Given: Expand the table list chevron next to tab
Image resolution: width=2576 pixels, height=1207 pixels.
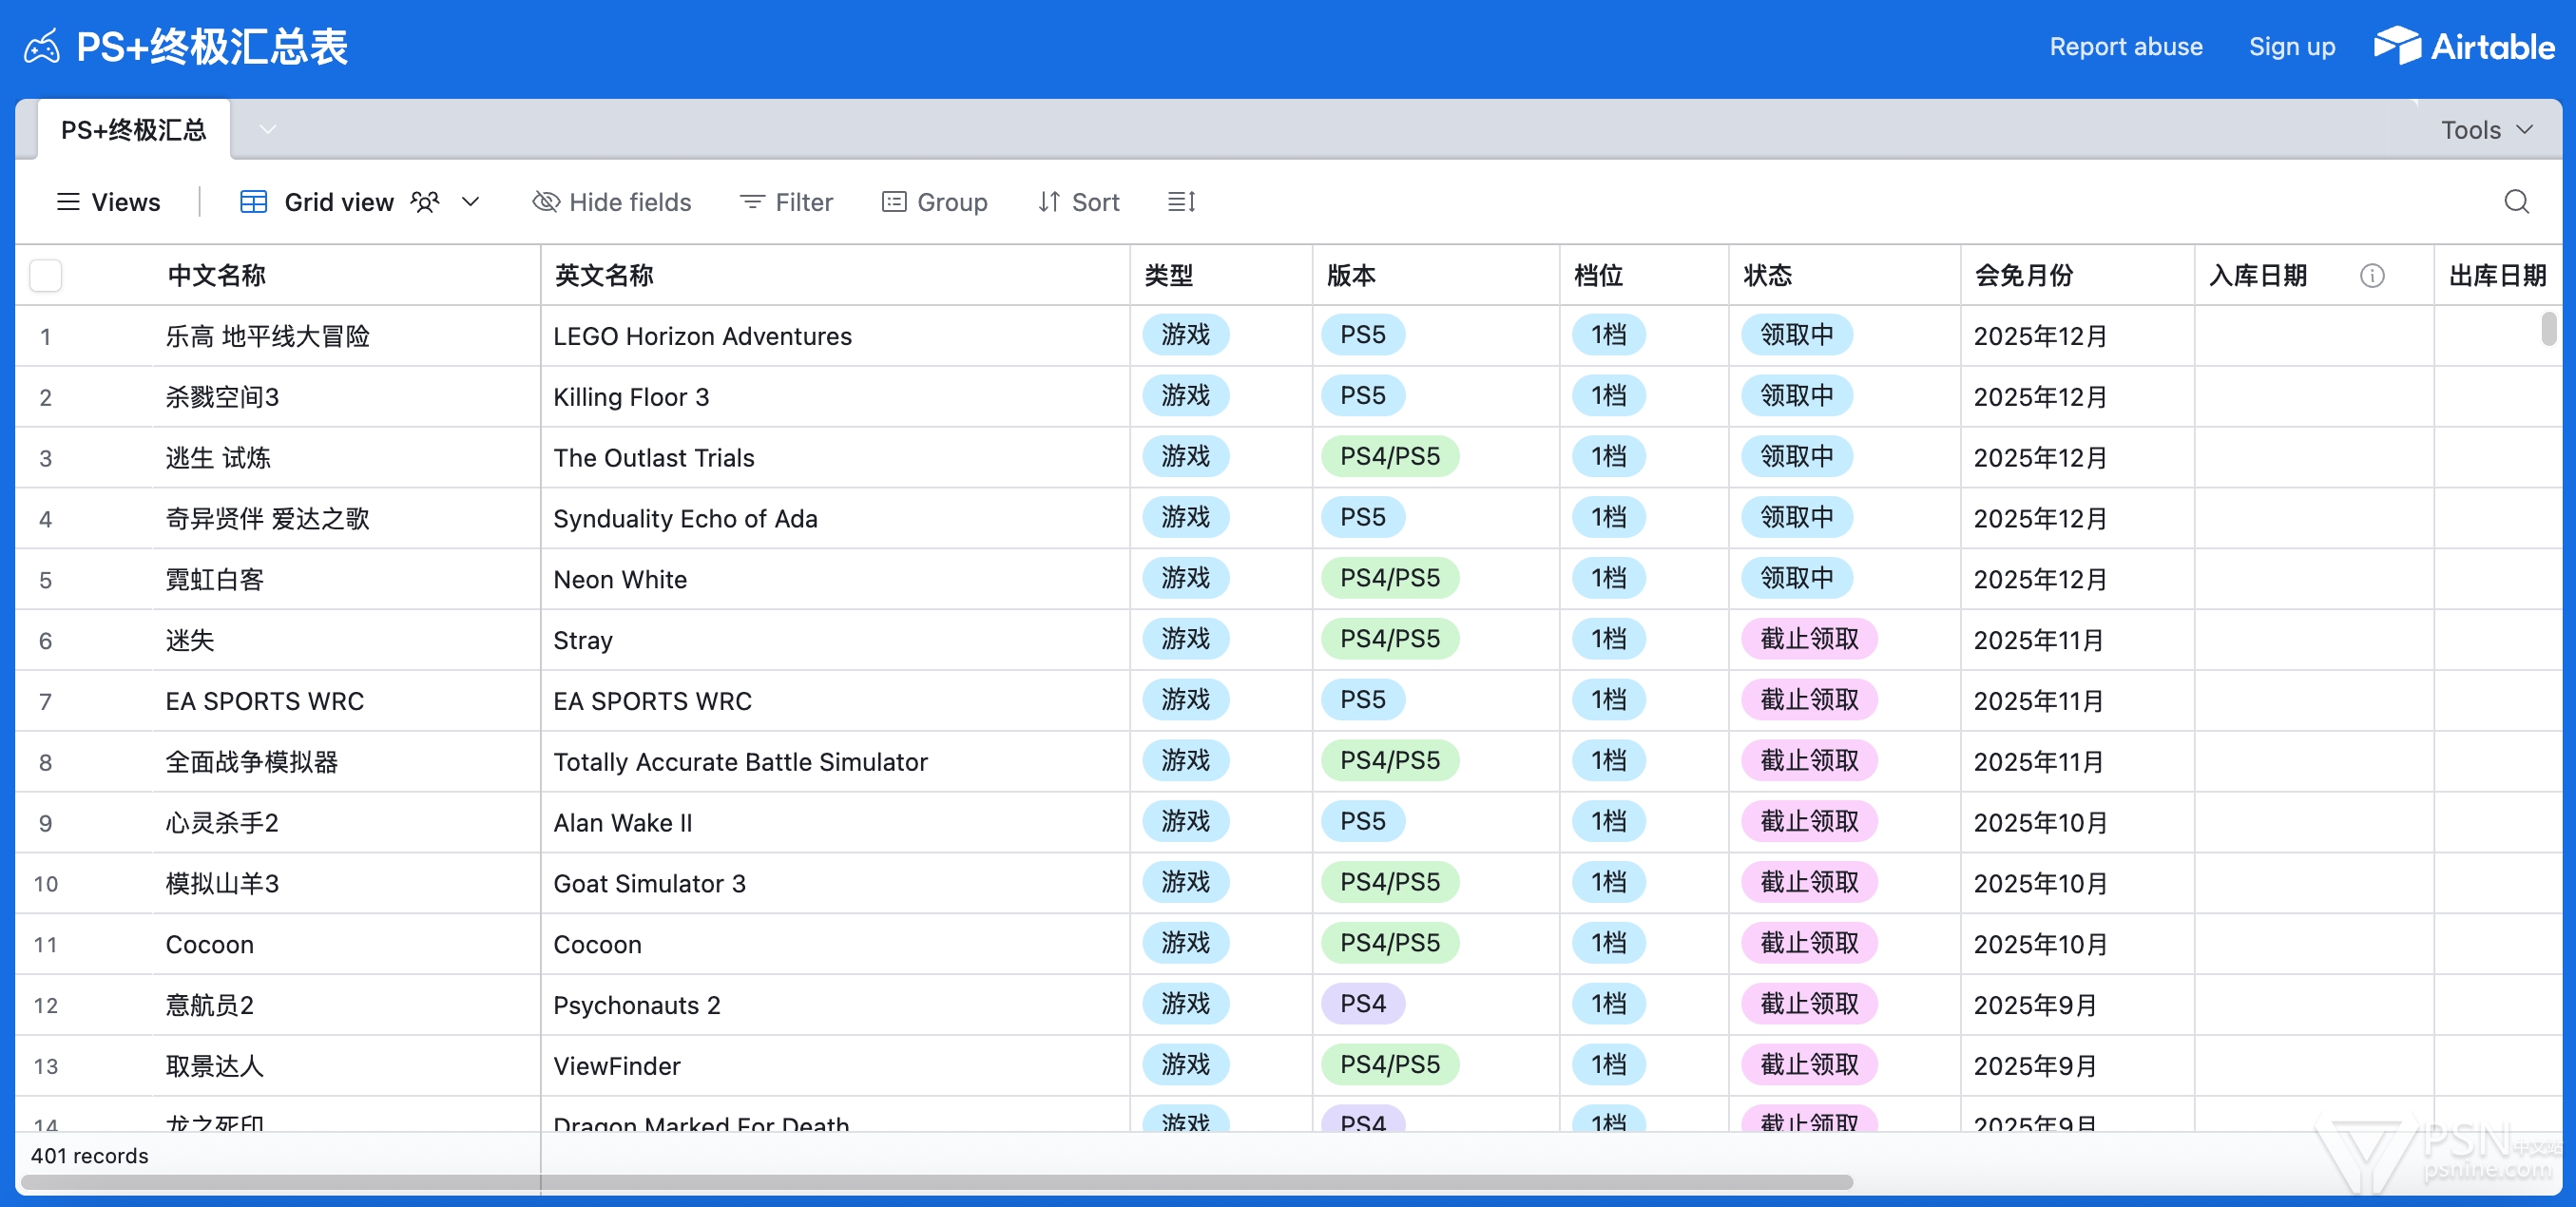Looking at the screenshot, I should click(x=267, y=130).
